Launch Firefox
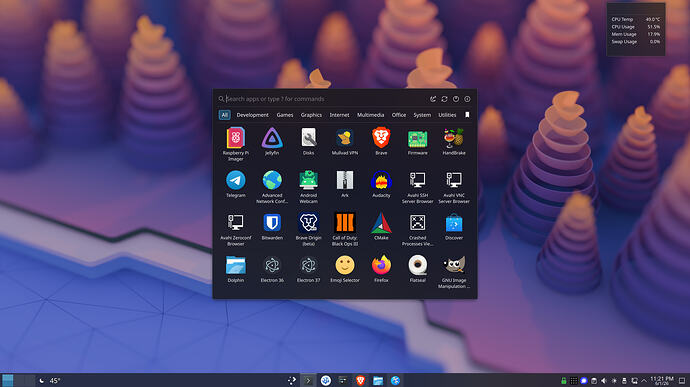Viewport: 690px width, 387px height. pos(381,269)
